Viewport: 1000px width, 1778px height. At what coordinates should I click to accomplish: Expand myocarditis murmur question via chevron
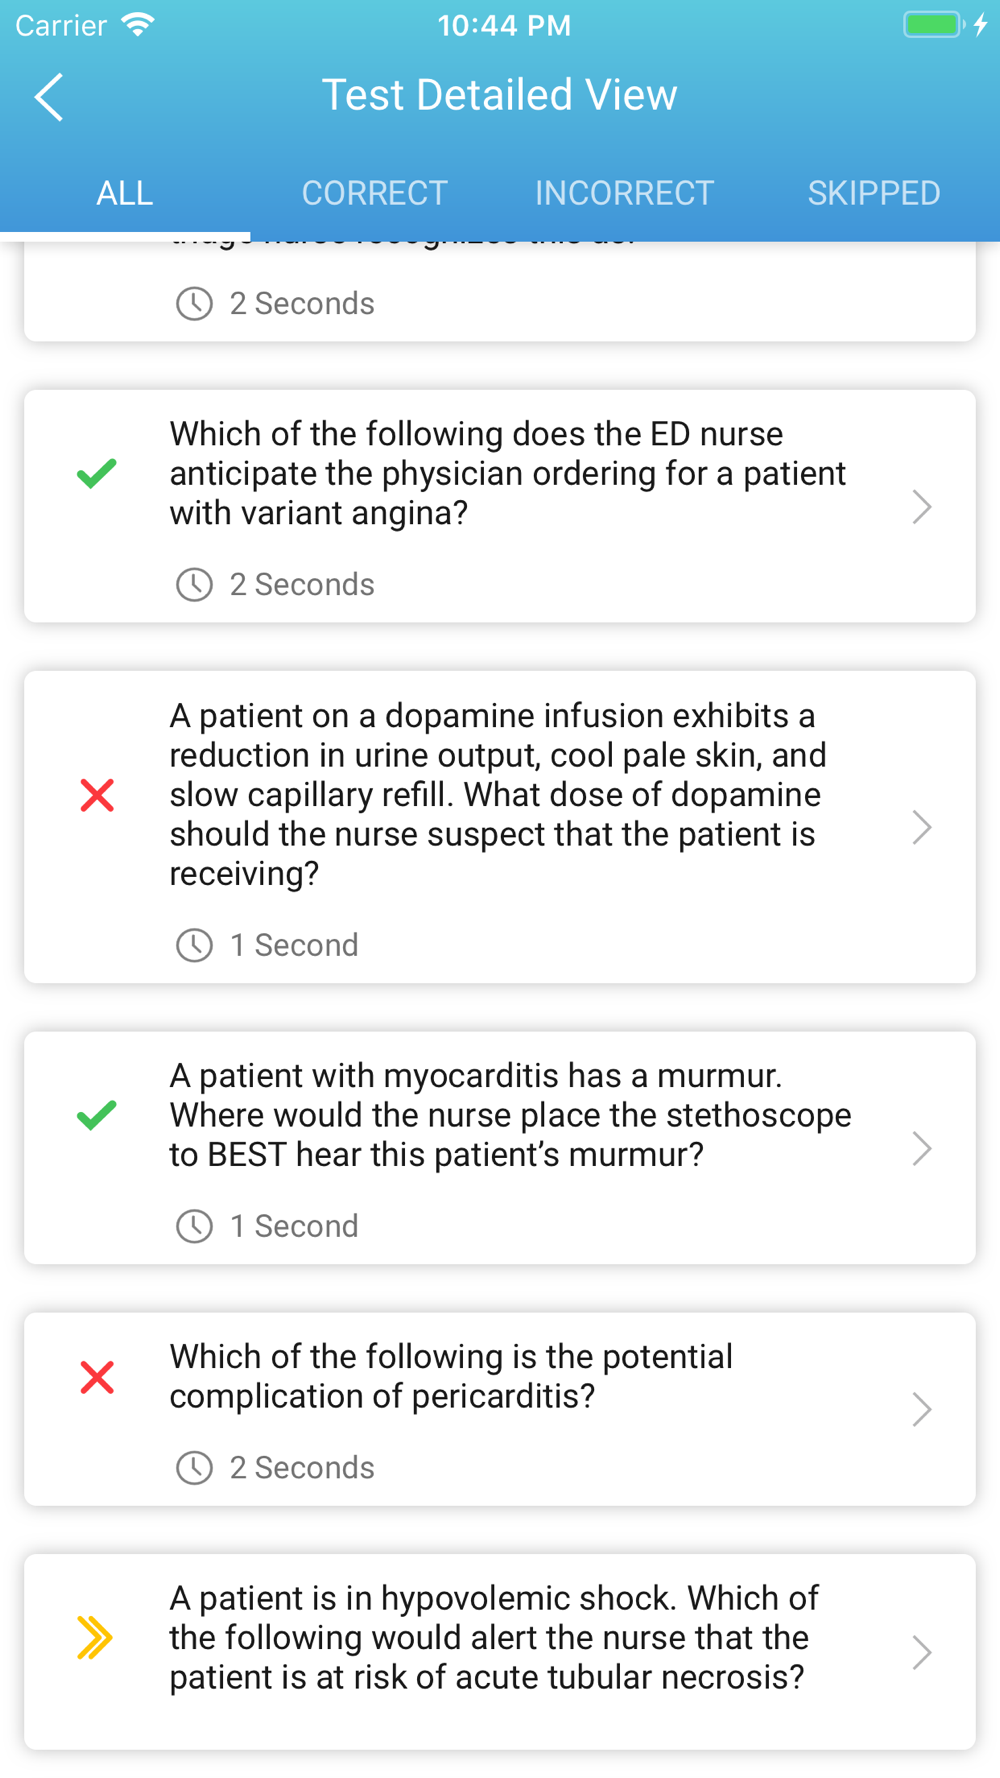922,1148
